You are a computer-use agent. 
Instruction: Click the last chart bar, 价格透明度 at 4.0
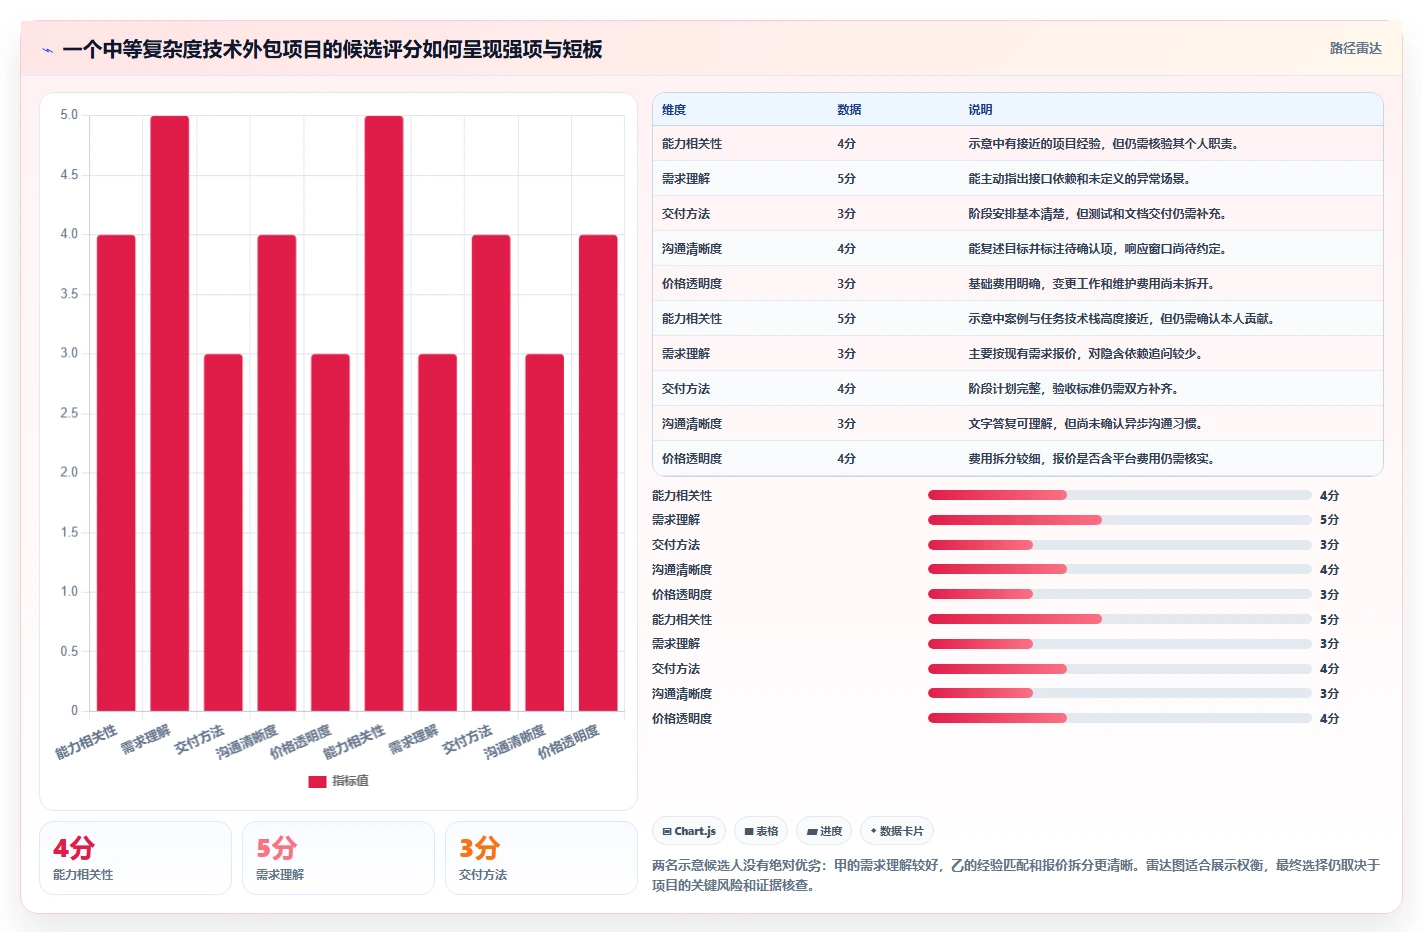pyautogui.click(x=598, y=473)
